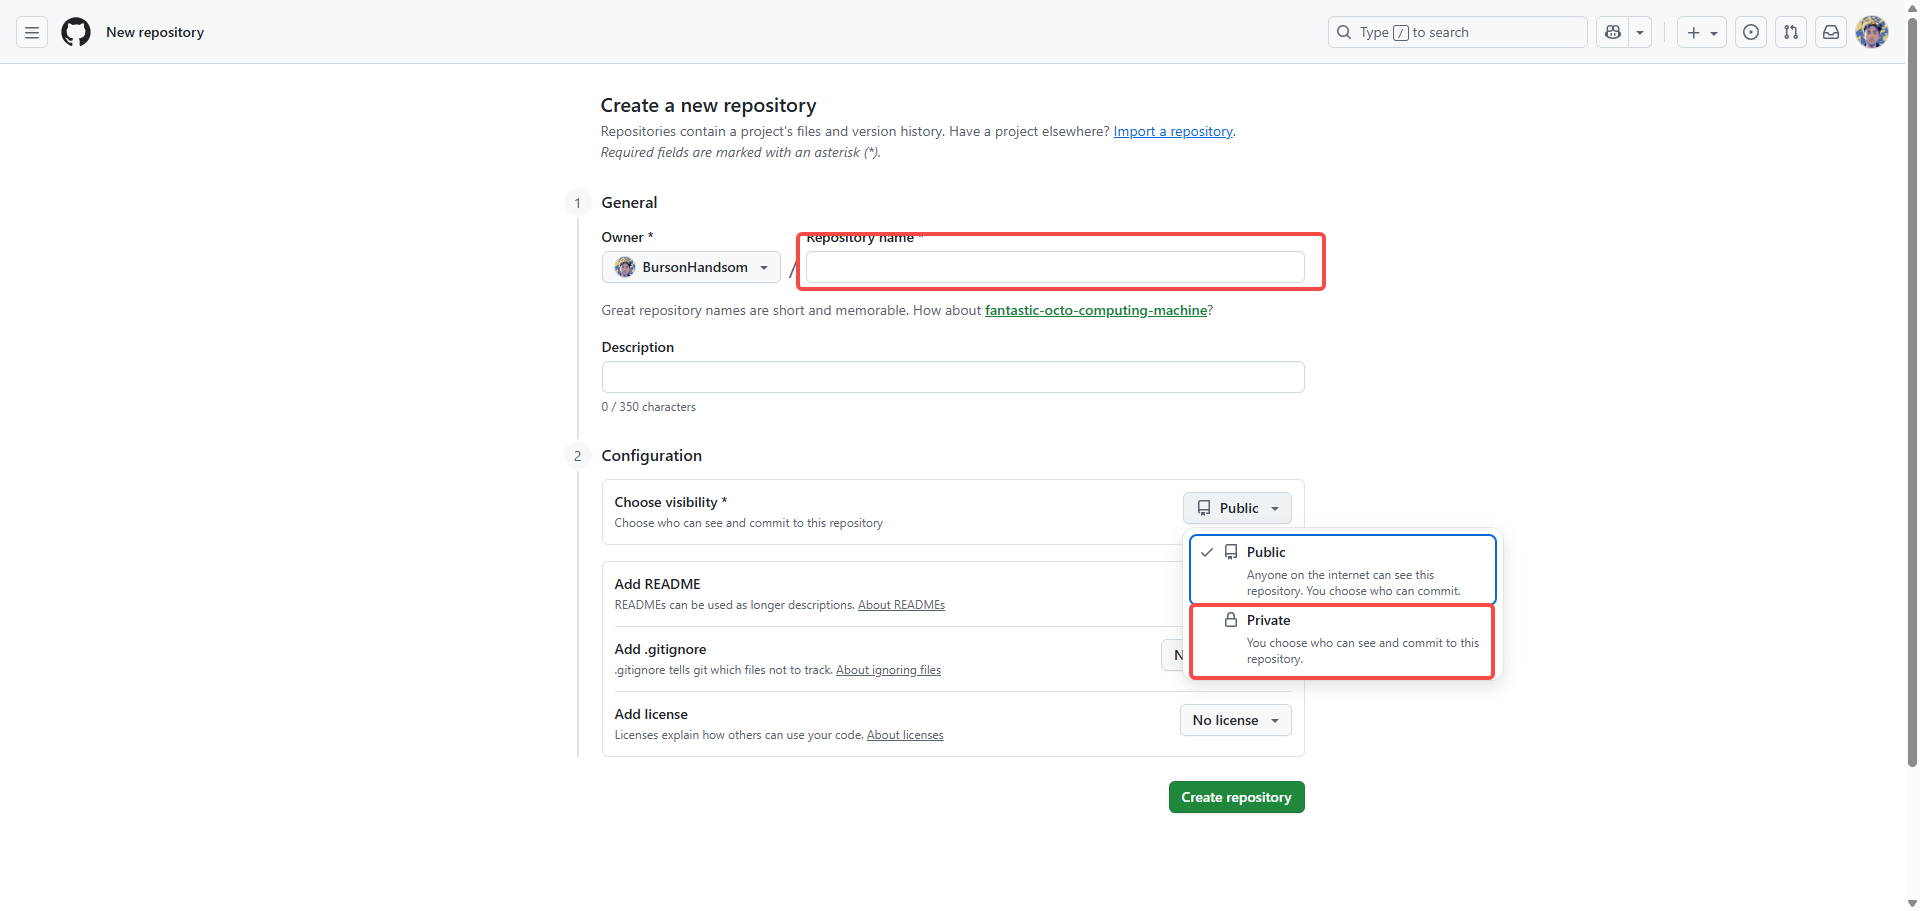1920x911 pixels.
Task: Open the pull requests icon in header
Action: tap(1791, 33)
